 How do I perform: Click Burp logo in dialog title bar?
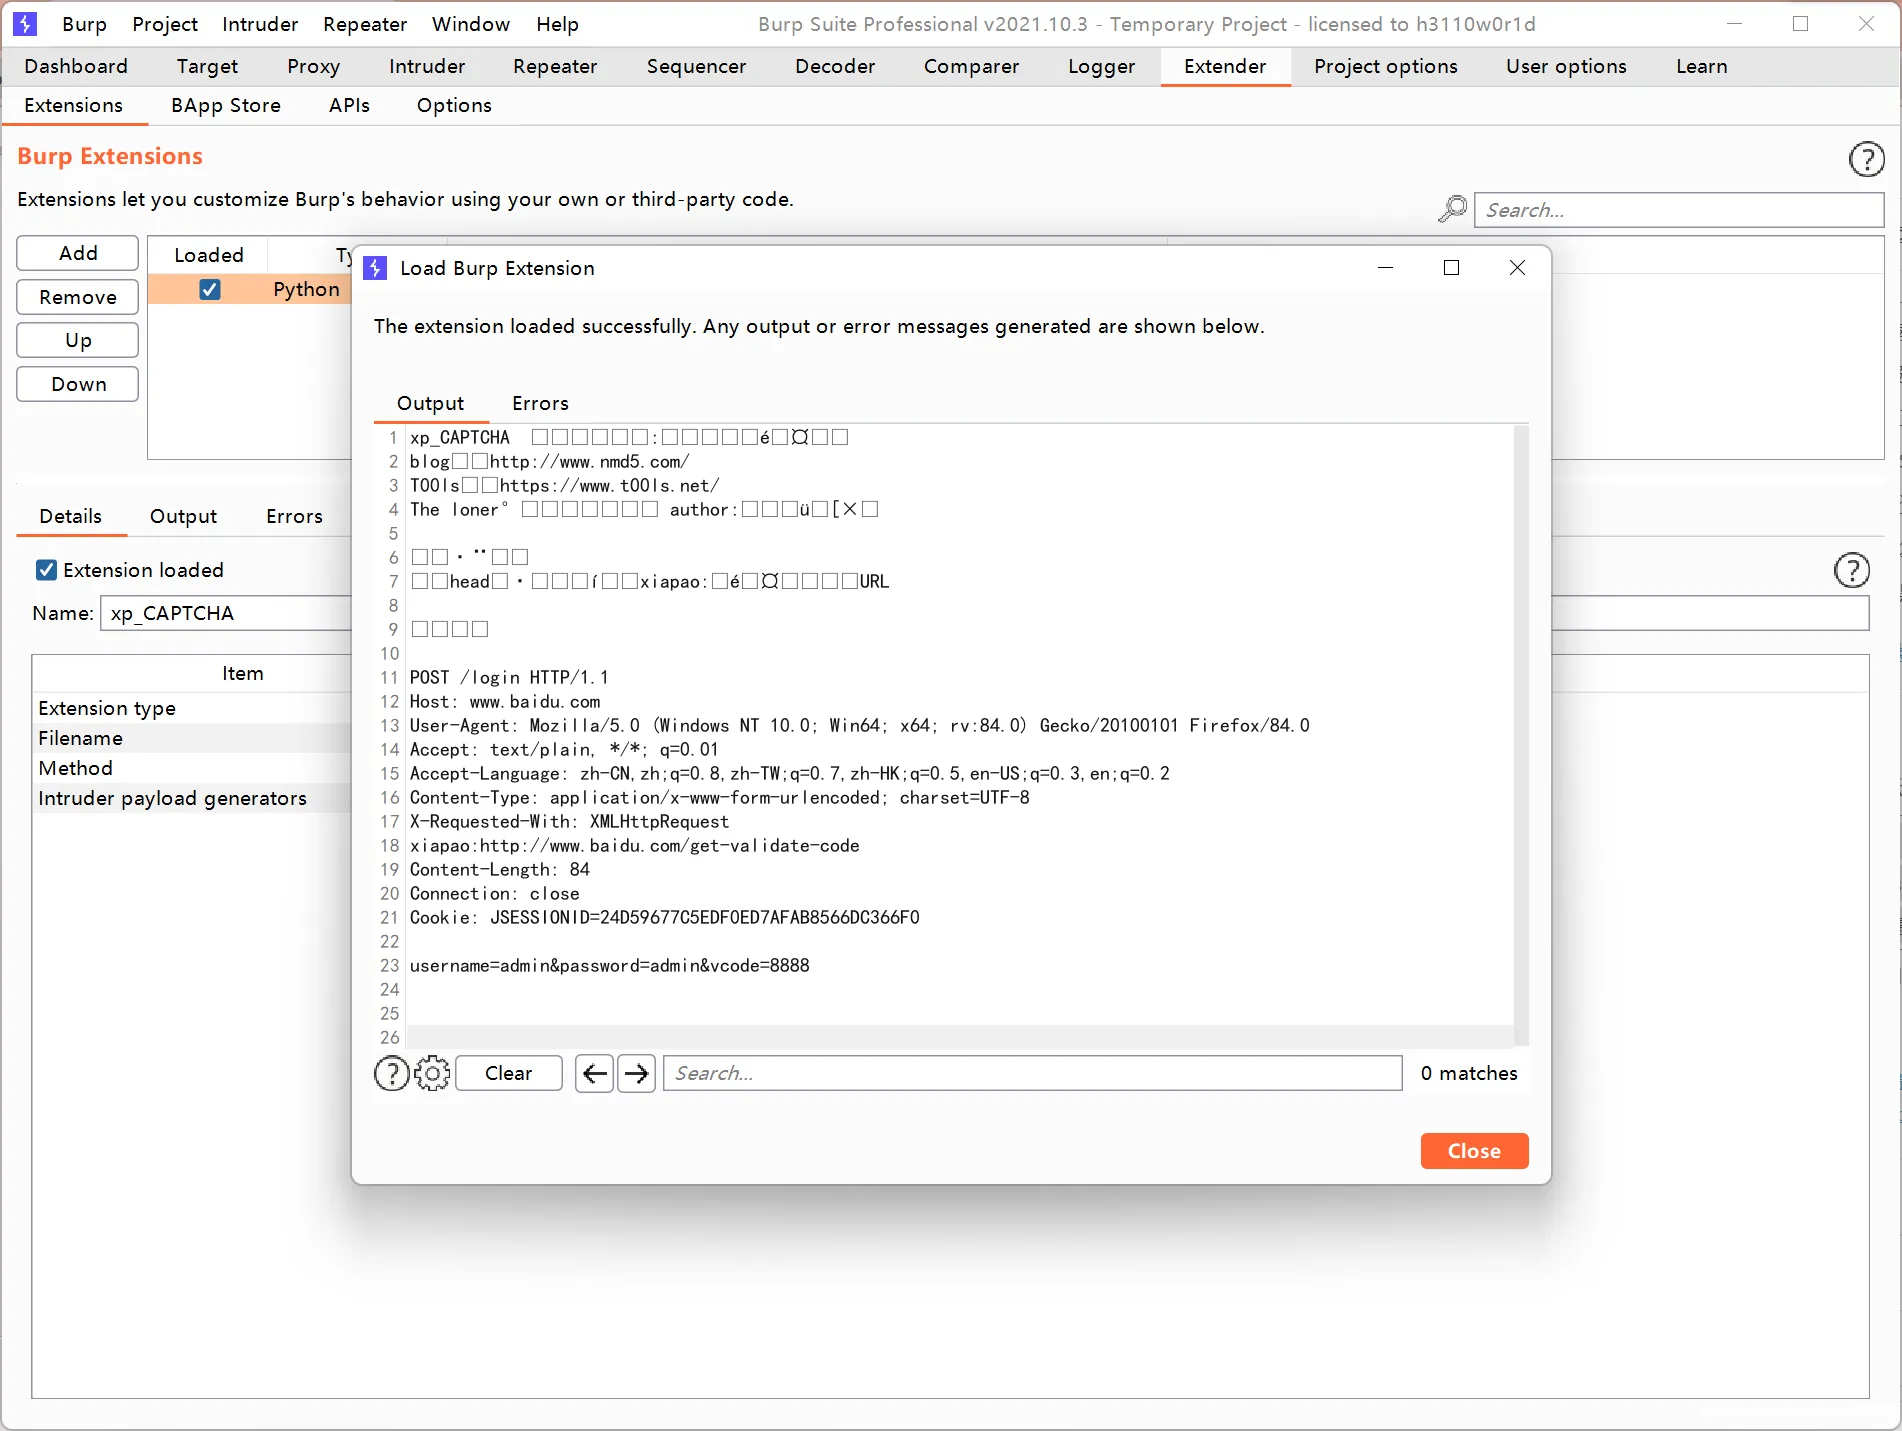pos(376,268)
